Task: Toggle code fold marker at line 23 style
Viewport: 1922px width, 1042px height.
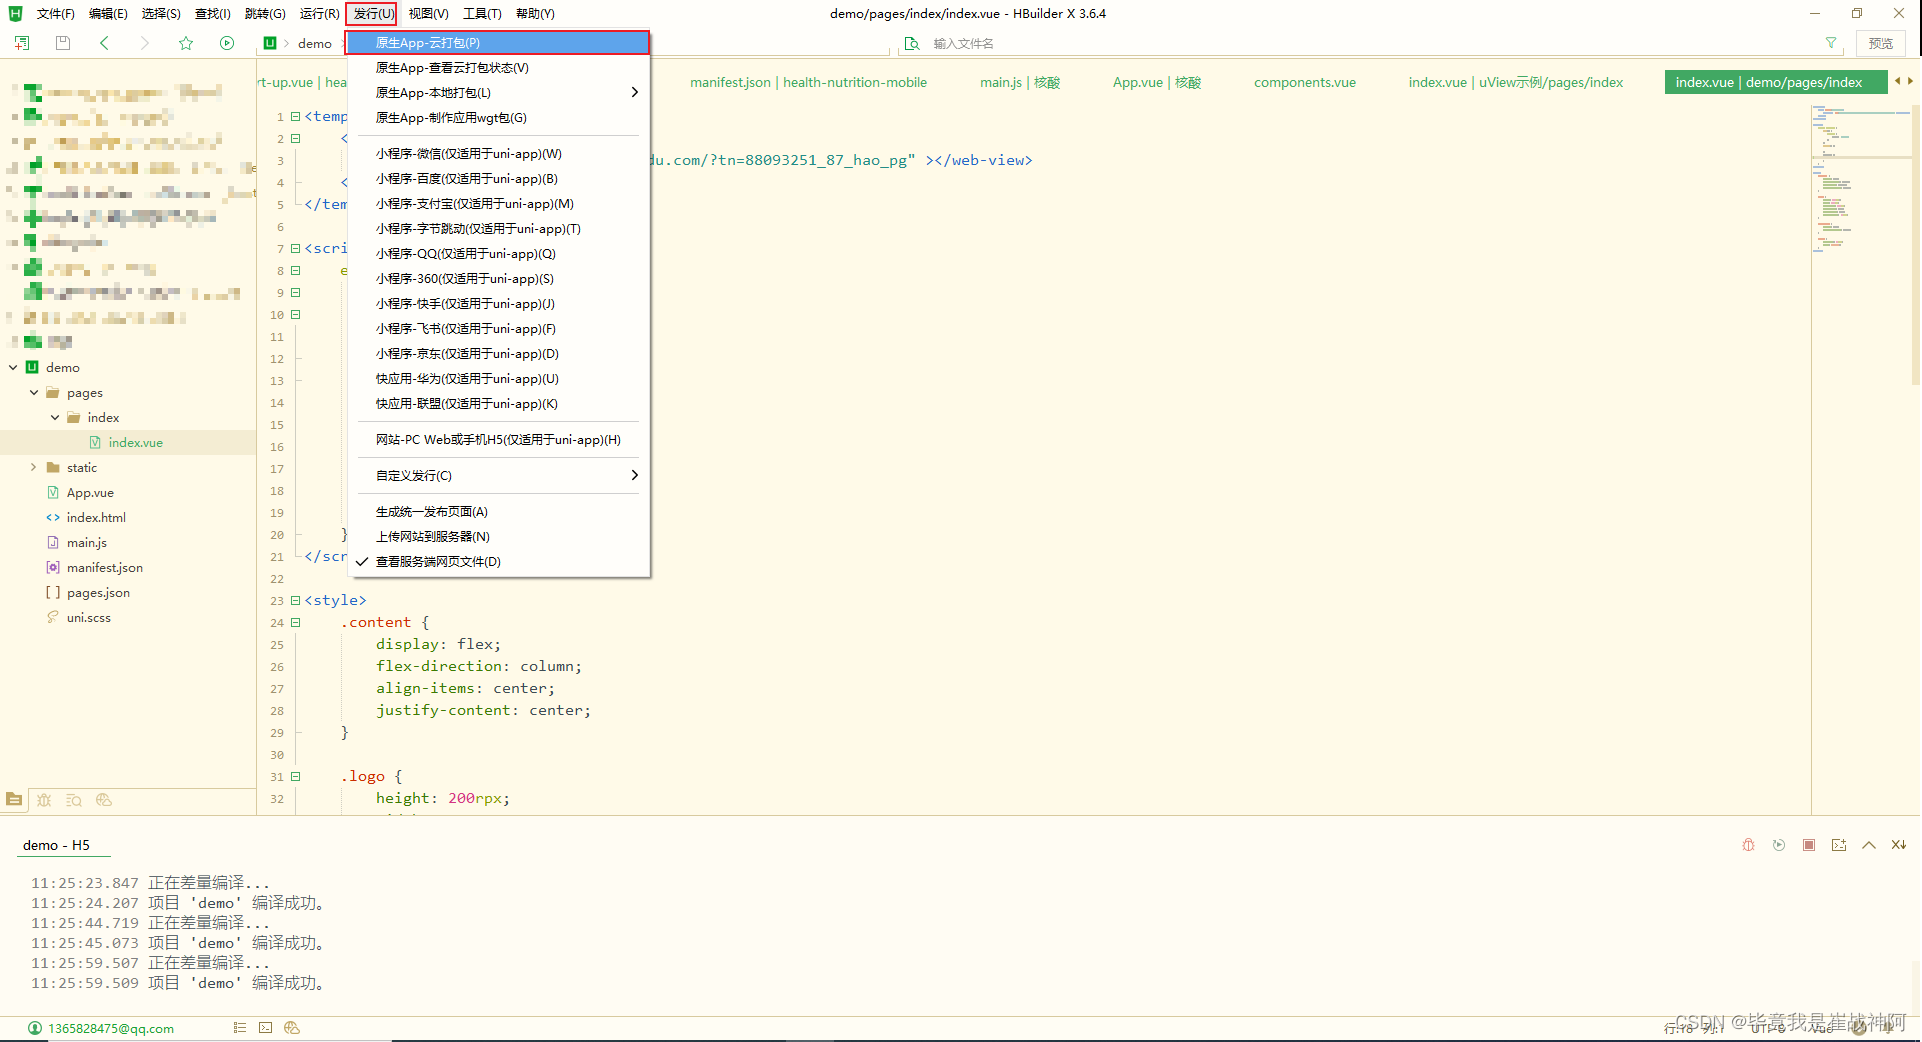Action: point(295,601)
